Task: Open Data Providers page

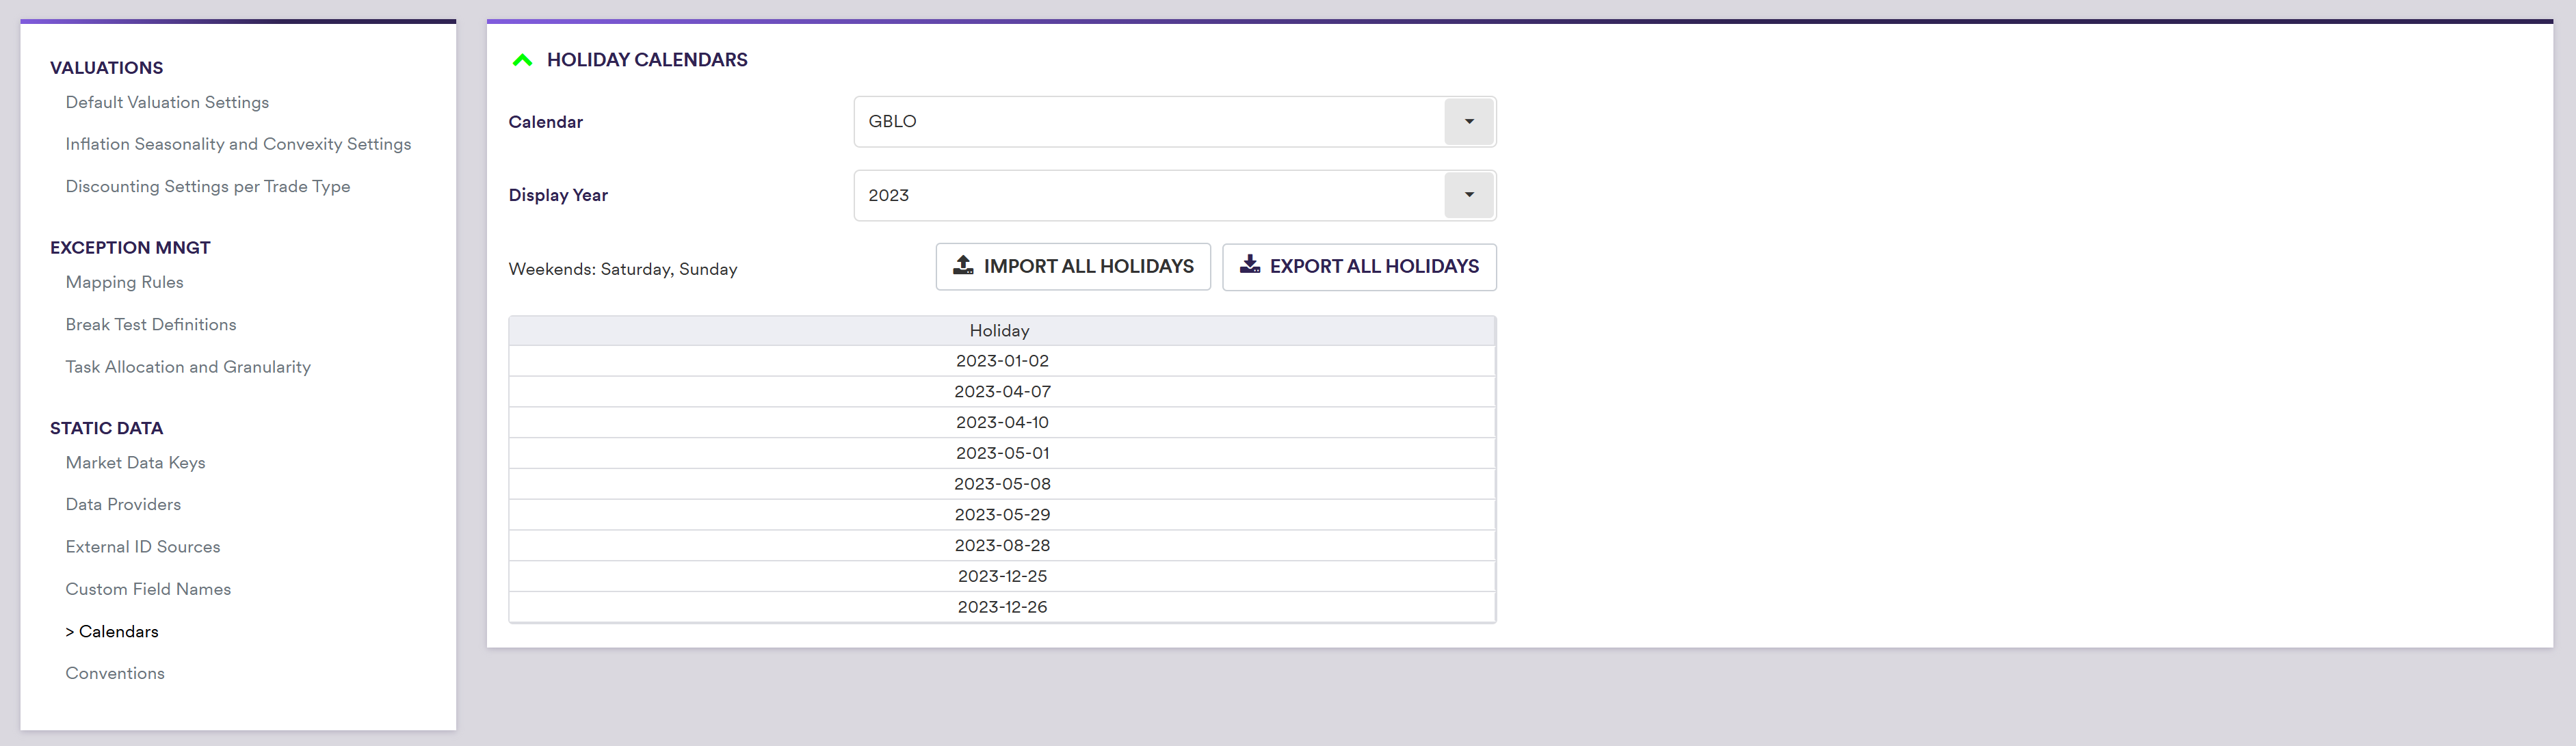Action: point(123,505)
